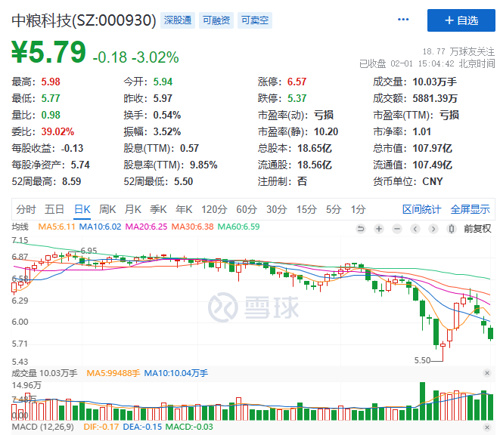The width and height of the screenshot is (500, 435).
Task: Click the 均线 label
Action: (x=20, y=227)
